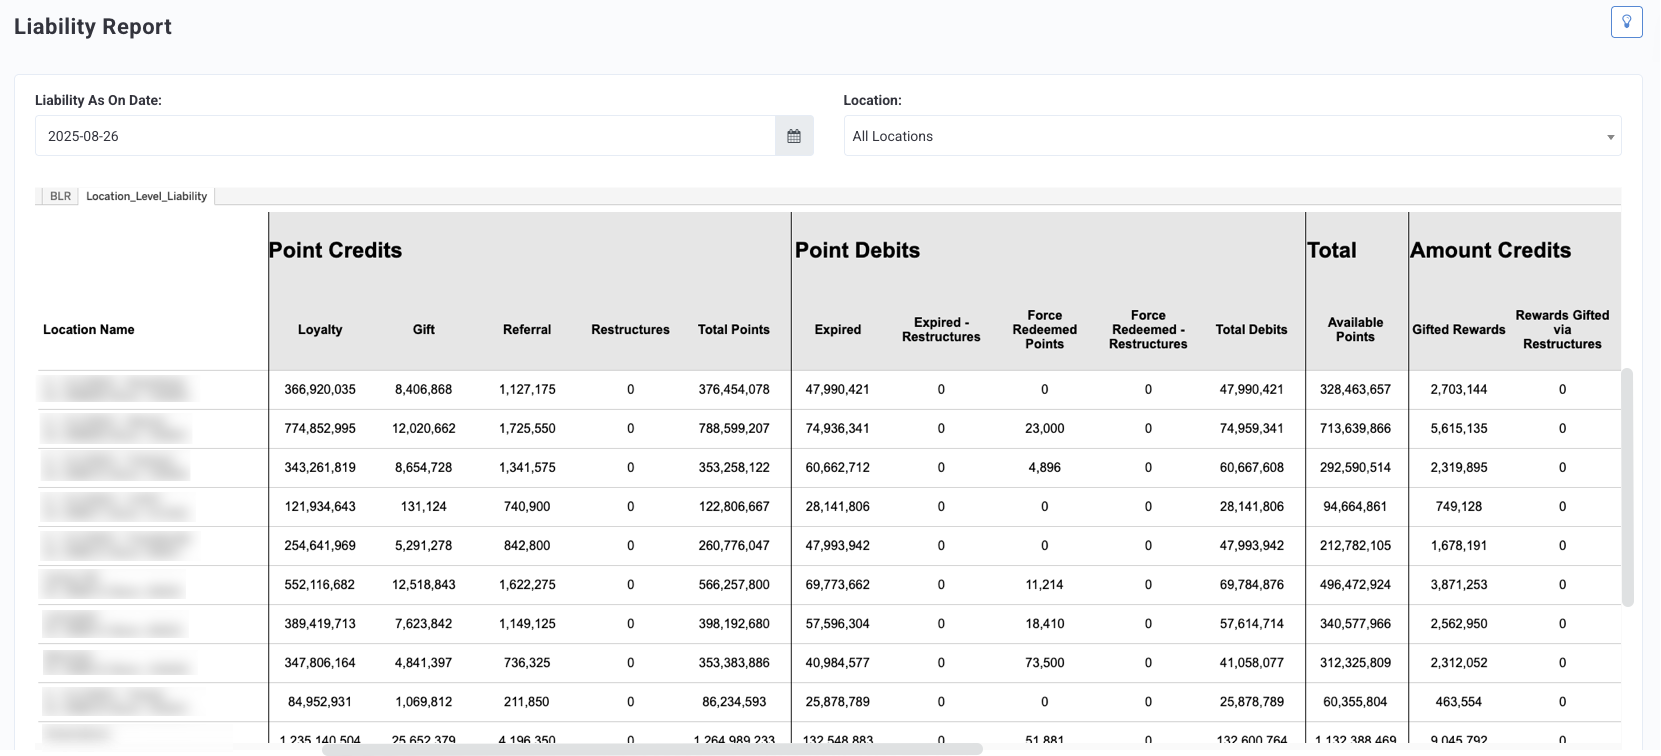This screenshot has height=756, width=1661.
Task: Click the vertical table scrollbar
Action: pos(1627,487)
